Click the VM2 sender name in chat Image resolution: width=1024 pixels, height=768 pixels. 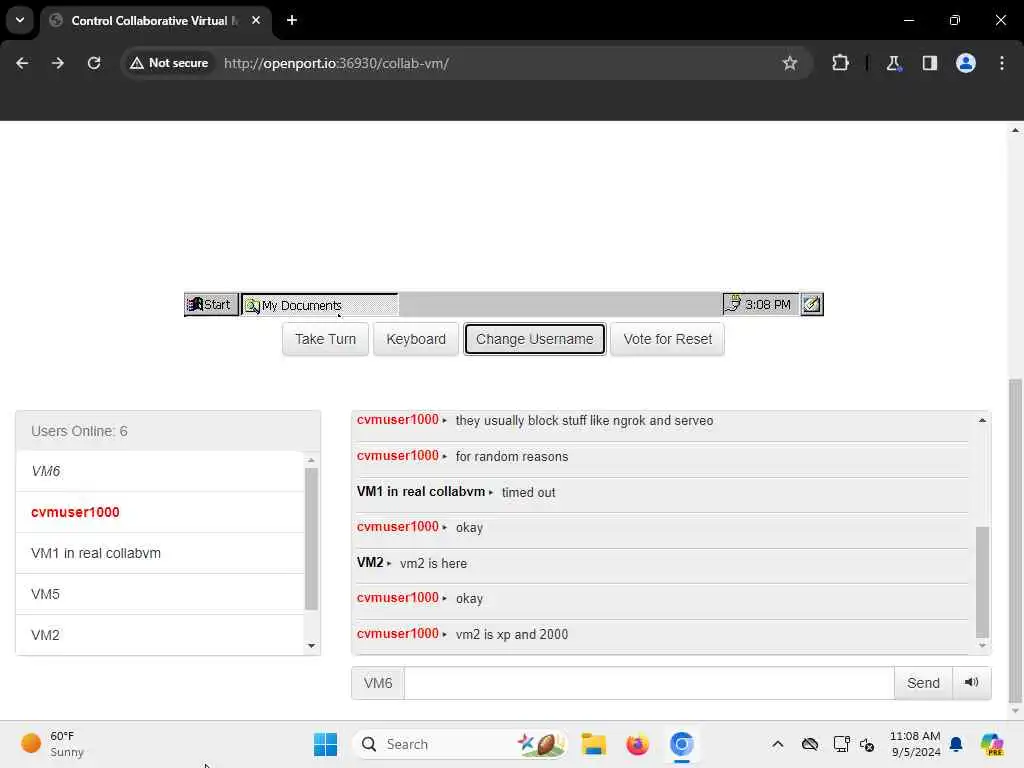(x=370, y=562)
